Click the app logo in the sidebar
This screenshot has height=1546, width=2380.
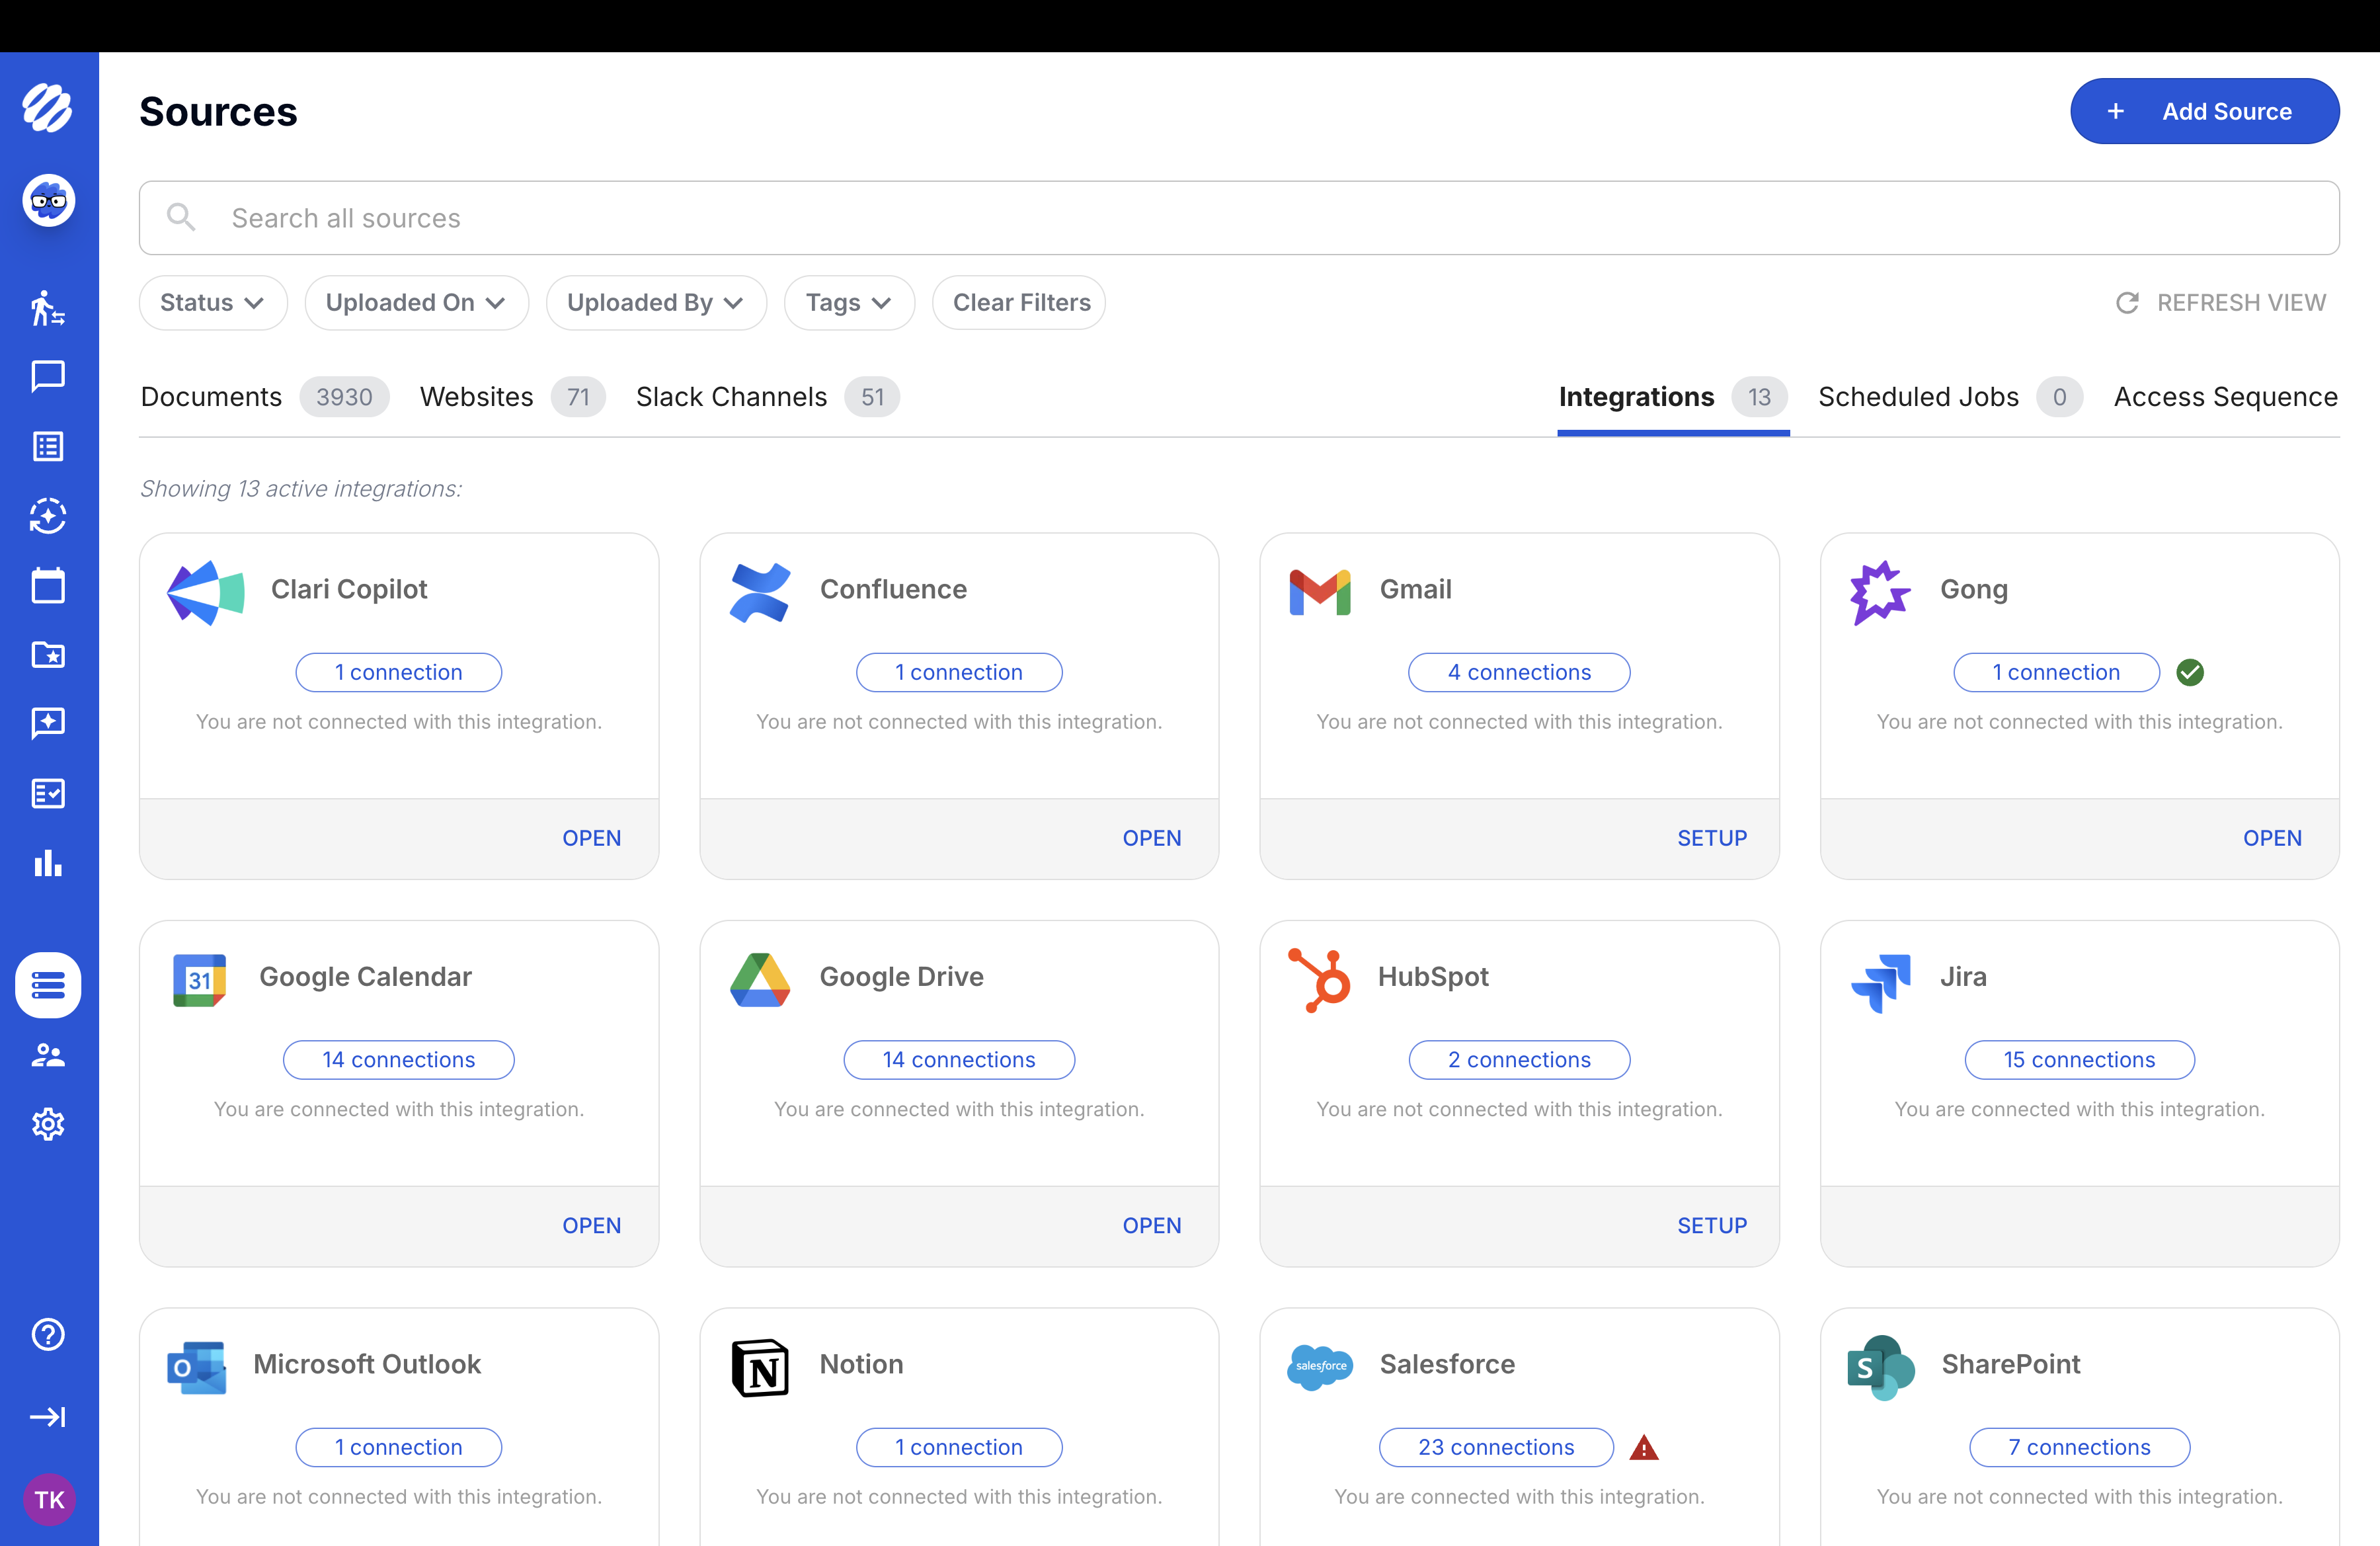[x=48, y=108]
